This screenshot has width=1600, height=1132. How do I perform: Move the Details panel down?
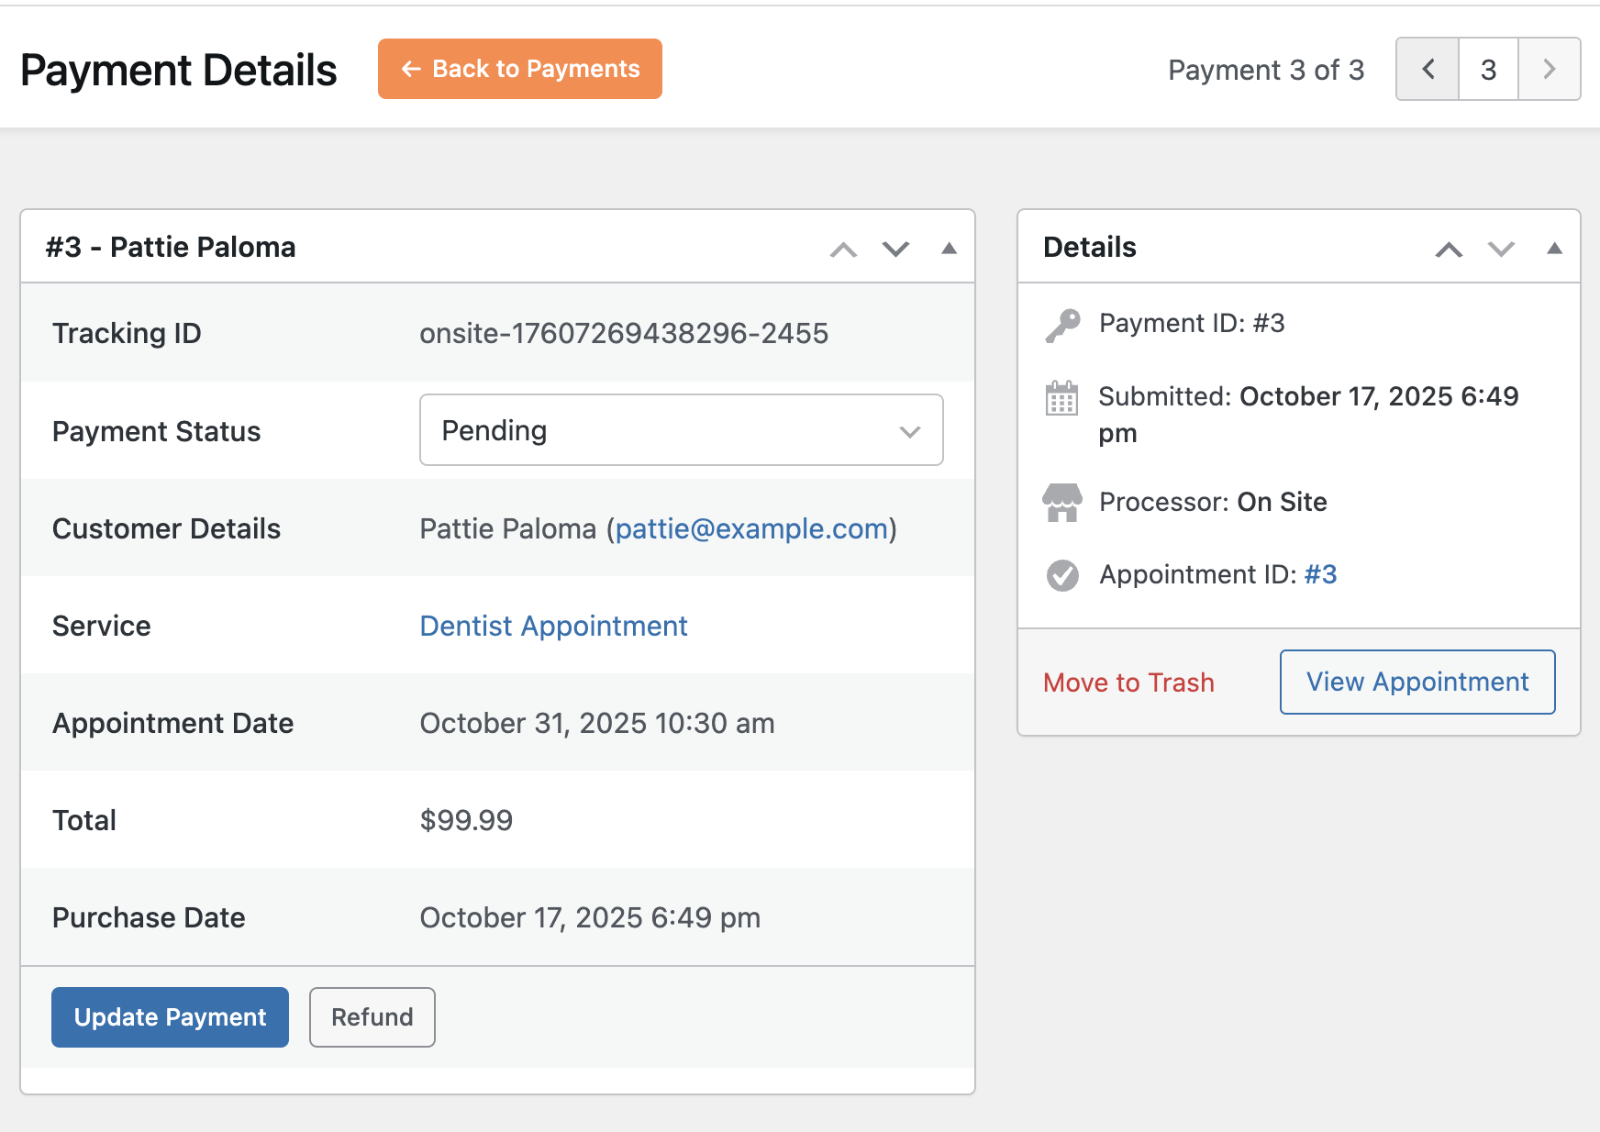click(1500, 249)
